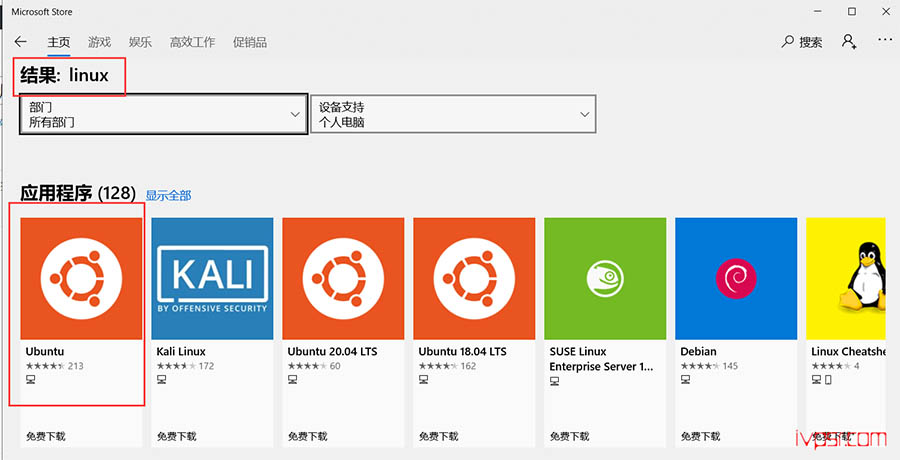Image resolution: width=900 pixels, height=460 pixels.
Task: Click 免费下载 under Kali Linux
Action: pos(177,436)
